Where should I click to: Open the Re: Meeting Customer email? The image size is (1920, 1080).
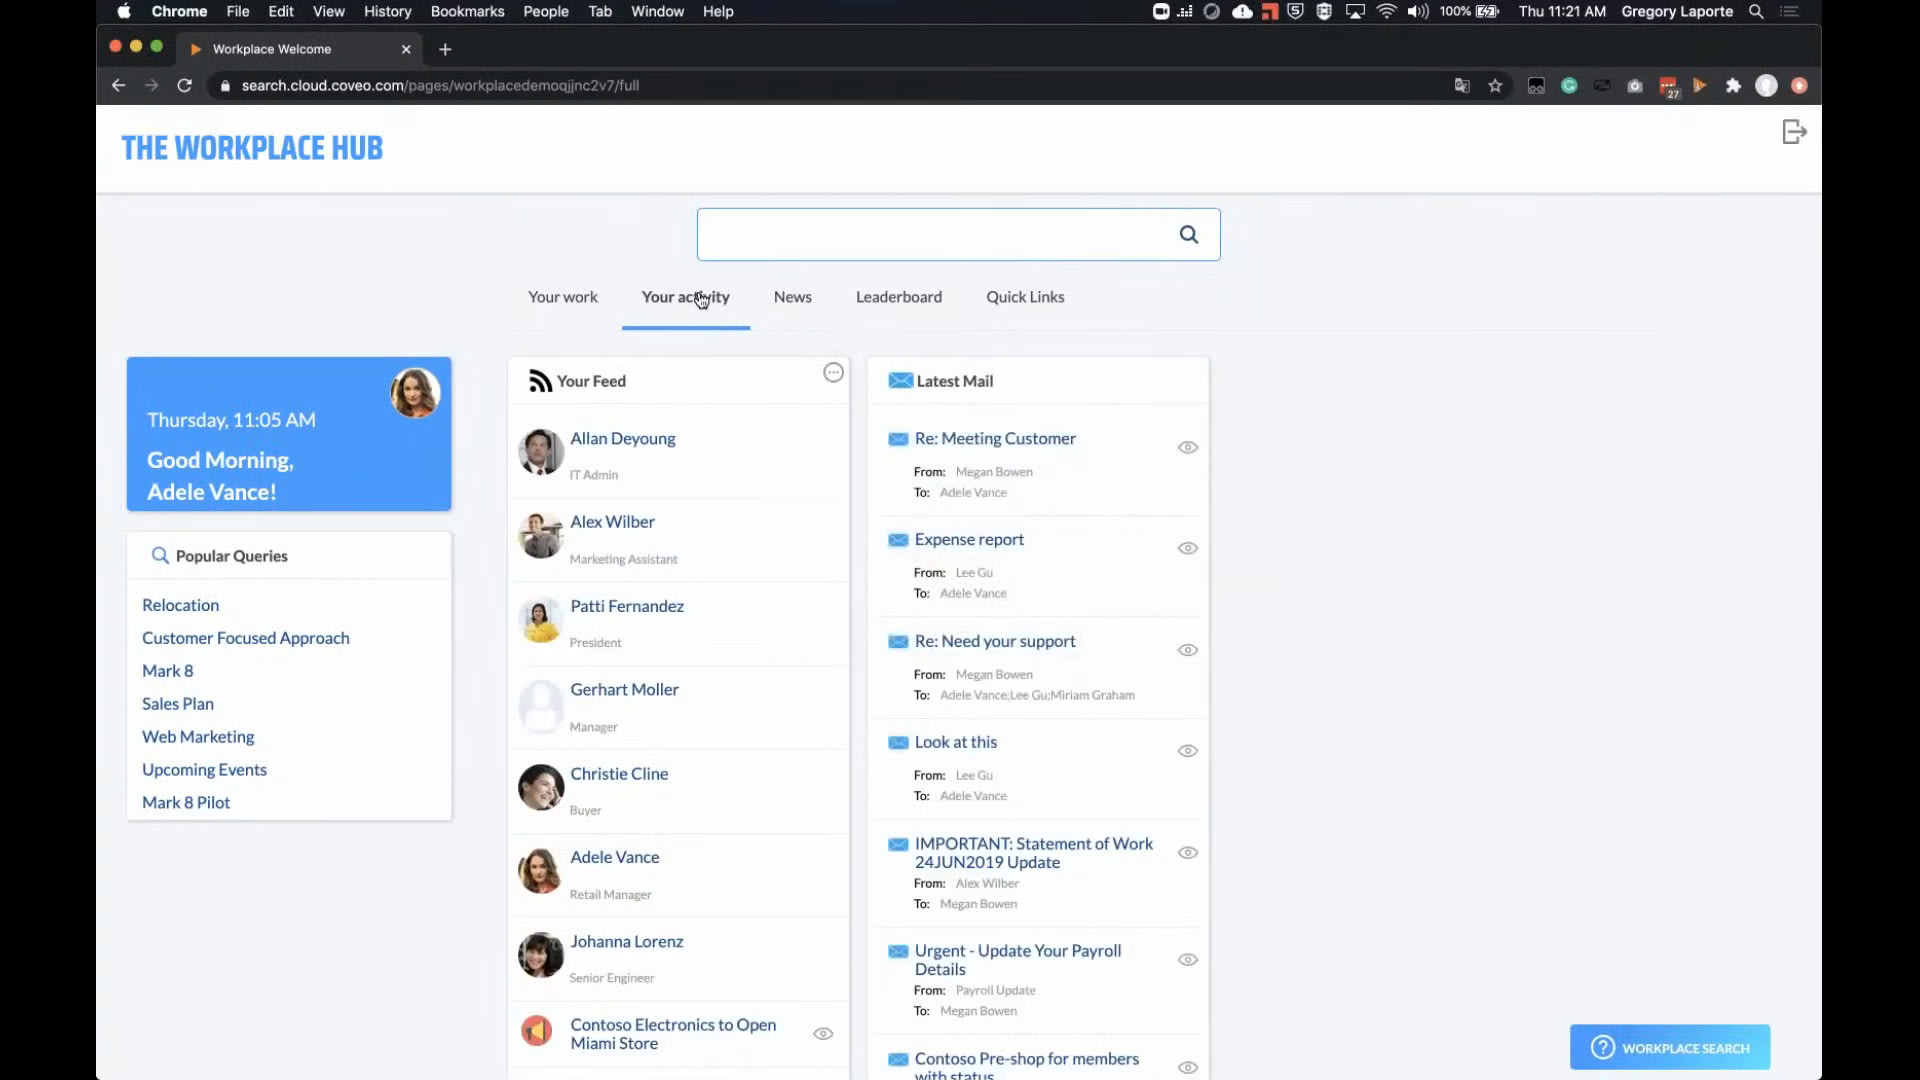pos(995,439)
